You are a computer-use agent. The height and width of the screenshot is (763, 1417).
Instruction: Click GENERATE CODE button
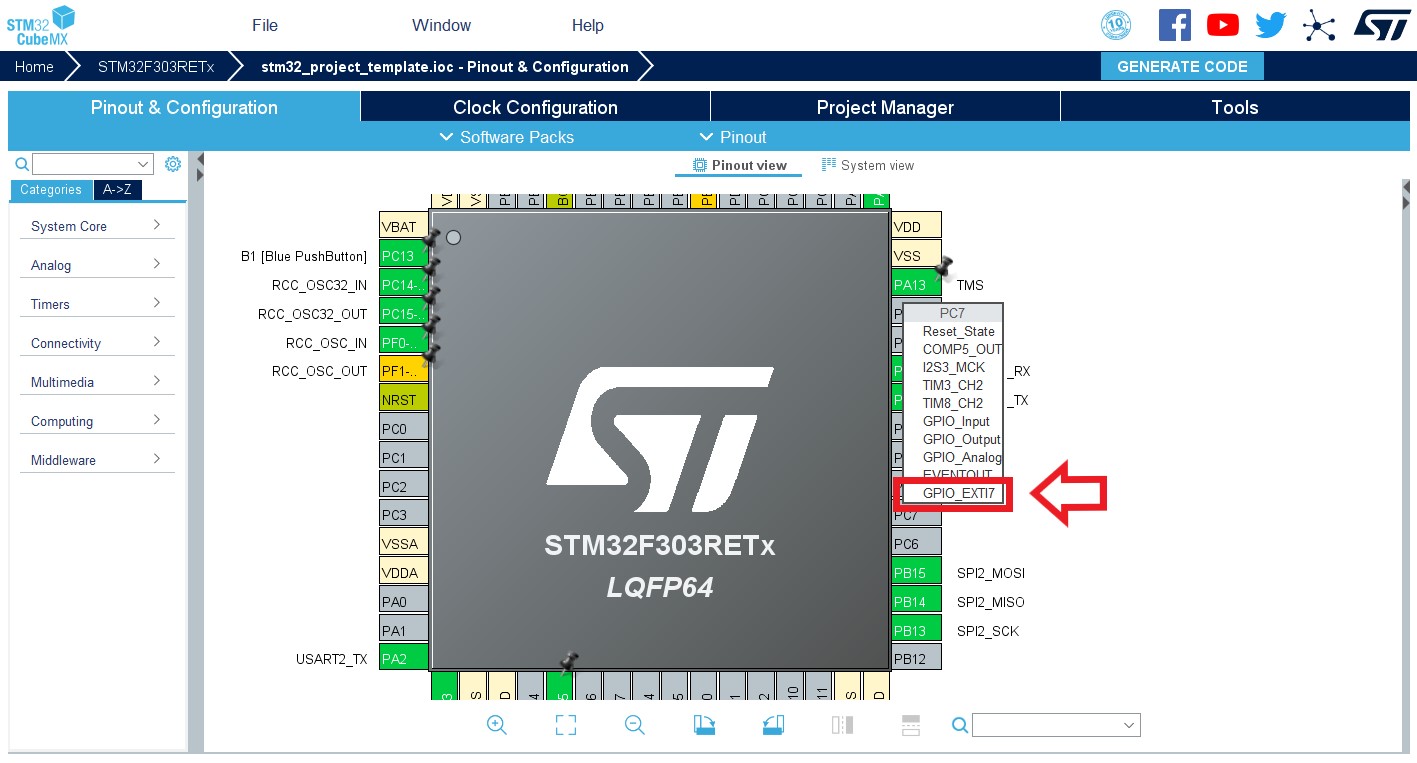coord(1182,66)
